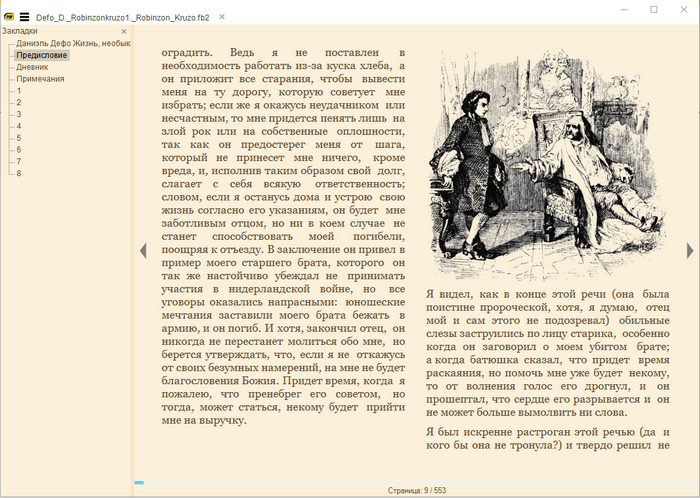Maximize the reader window

654,9
